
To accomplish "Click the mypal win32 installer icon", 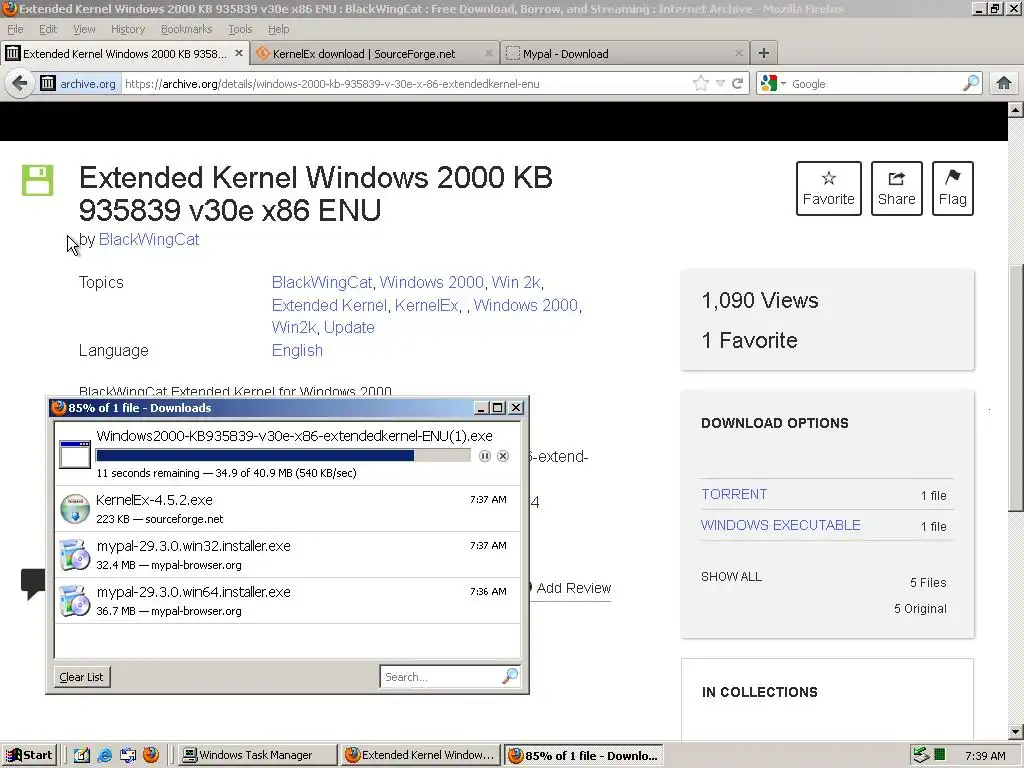I will pos(75,554).
